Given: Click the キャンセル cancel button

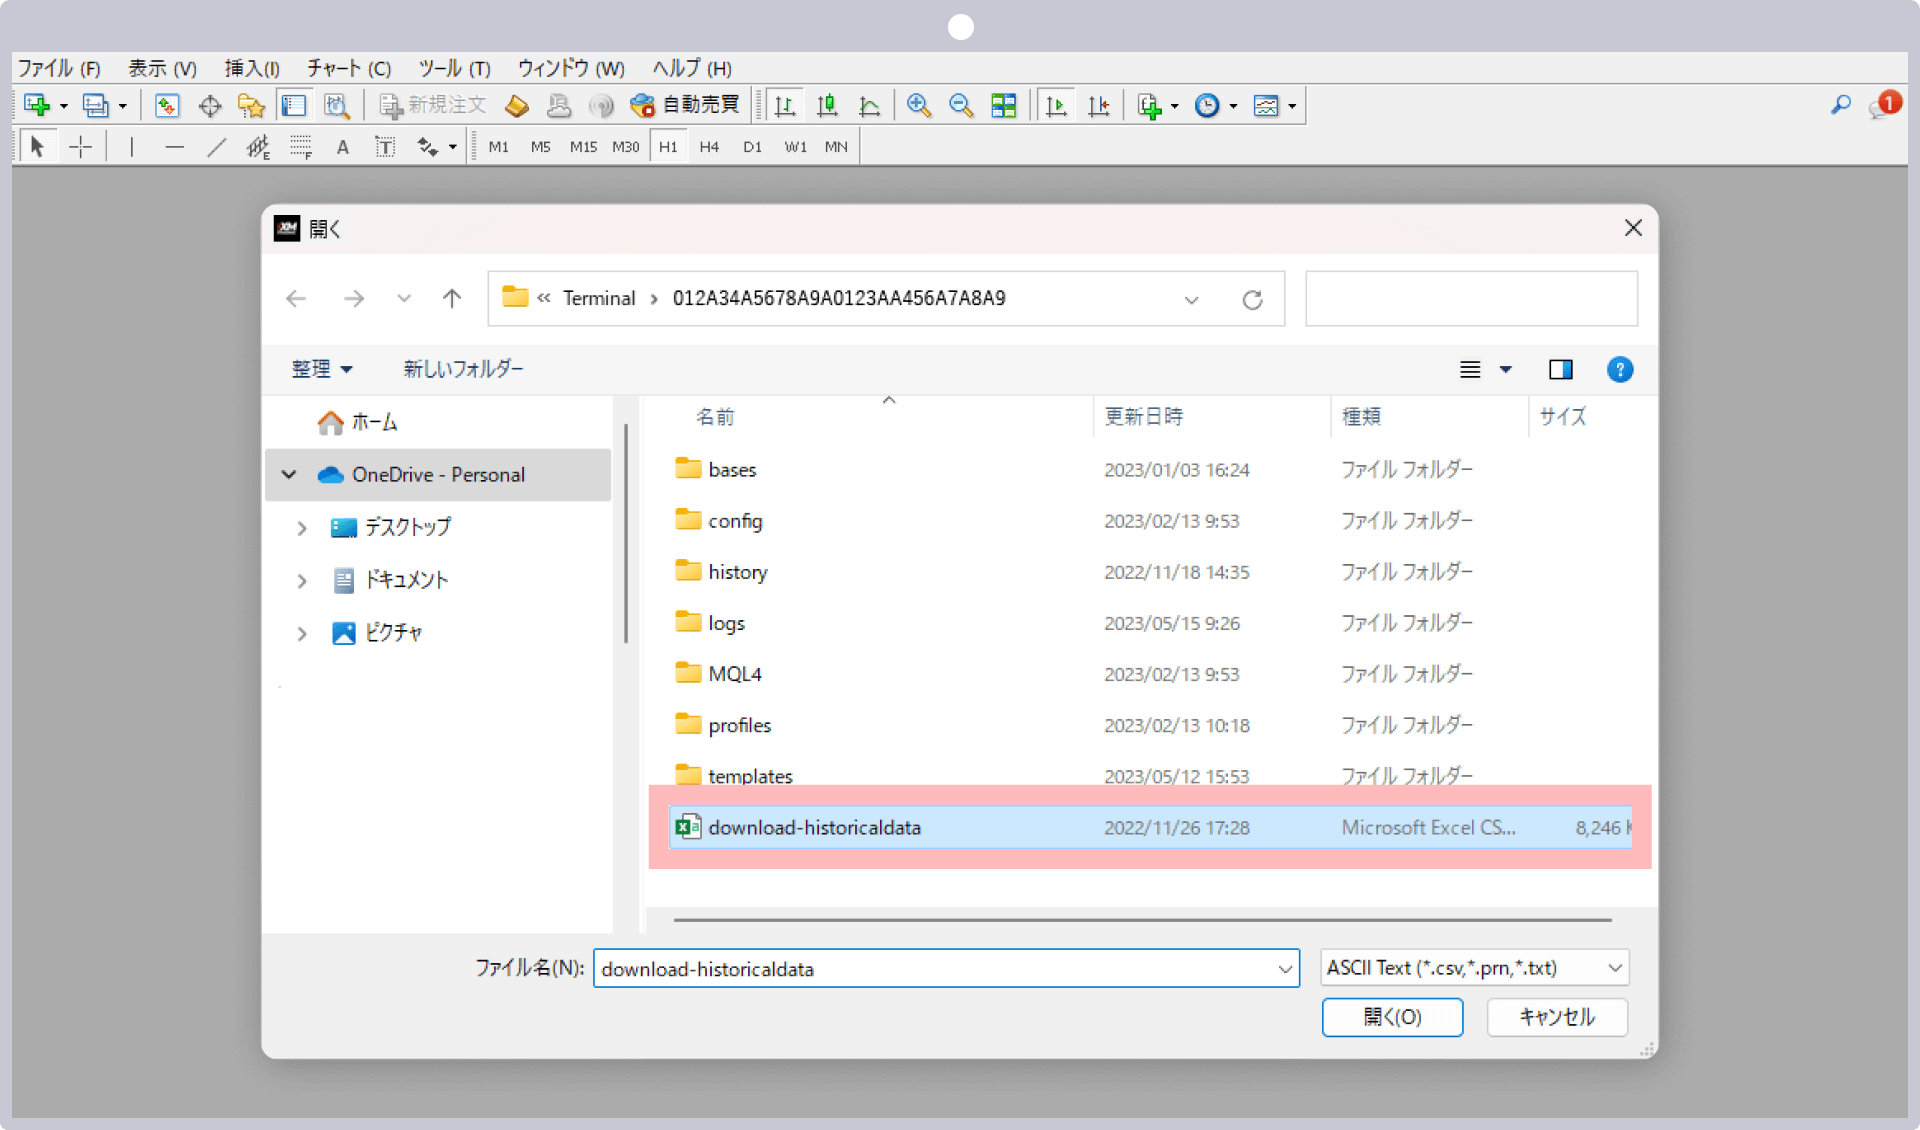Looking at the screenshot, I should [x=1557, y=1017].
